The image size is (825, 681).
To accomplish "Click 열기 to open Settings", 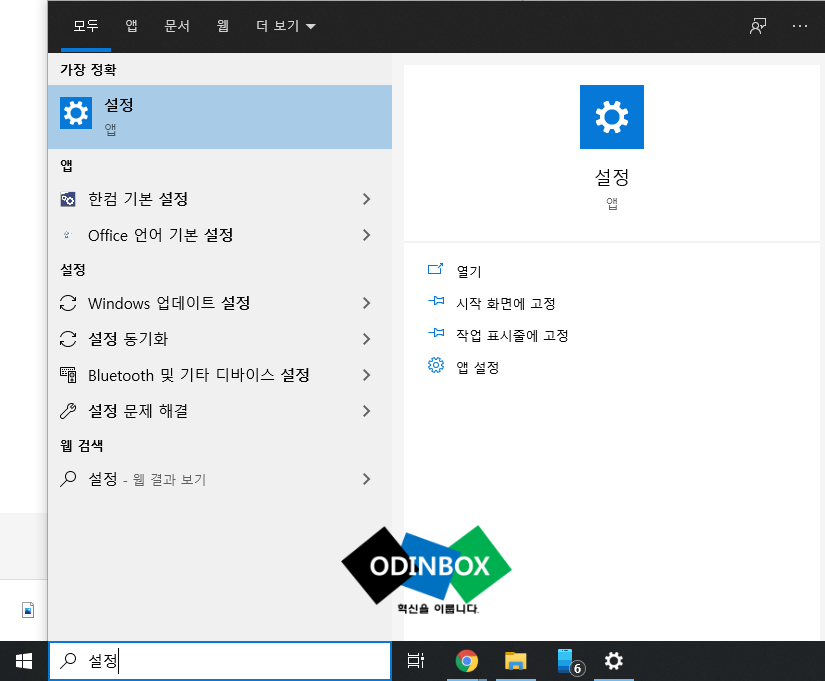I will 468,272.
